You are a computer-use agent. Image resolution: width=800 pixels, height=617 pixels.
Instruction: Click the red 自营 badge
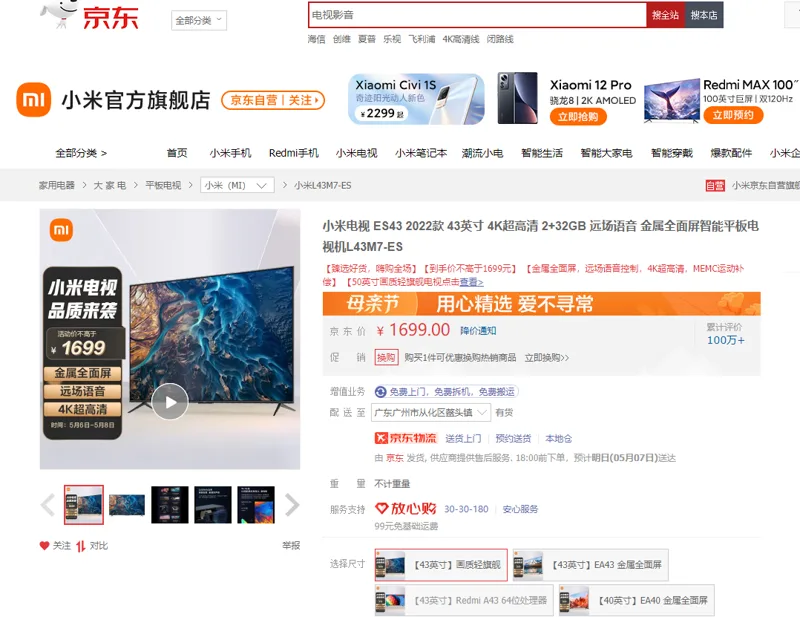coord(715,185)
